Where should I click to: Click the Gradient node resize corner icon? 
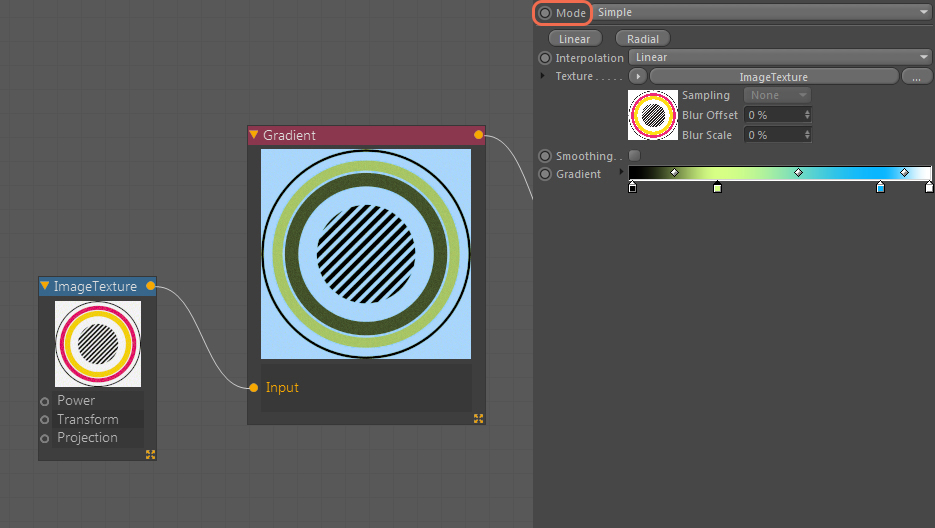click(x=478, y=418)
